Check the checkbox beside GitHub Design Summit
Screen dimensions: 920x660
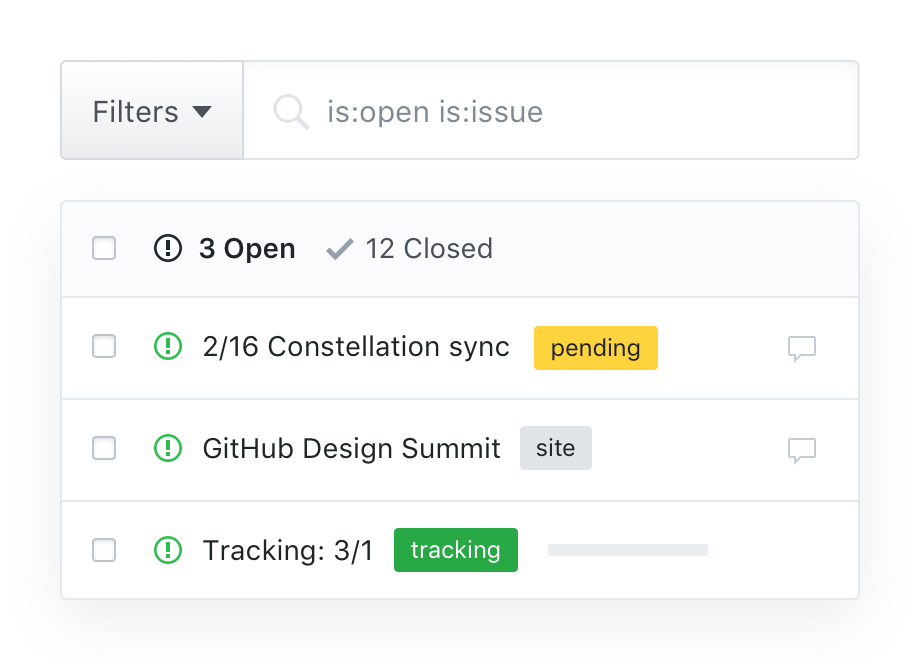[104, 448]
